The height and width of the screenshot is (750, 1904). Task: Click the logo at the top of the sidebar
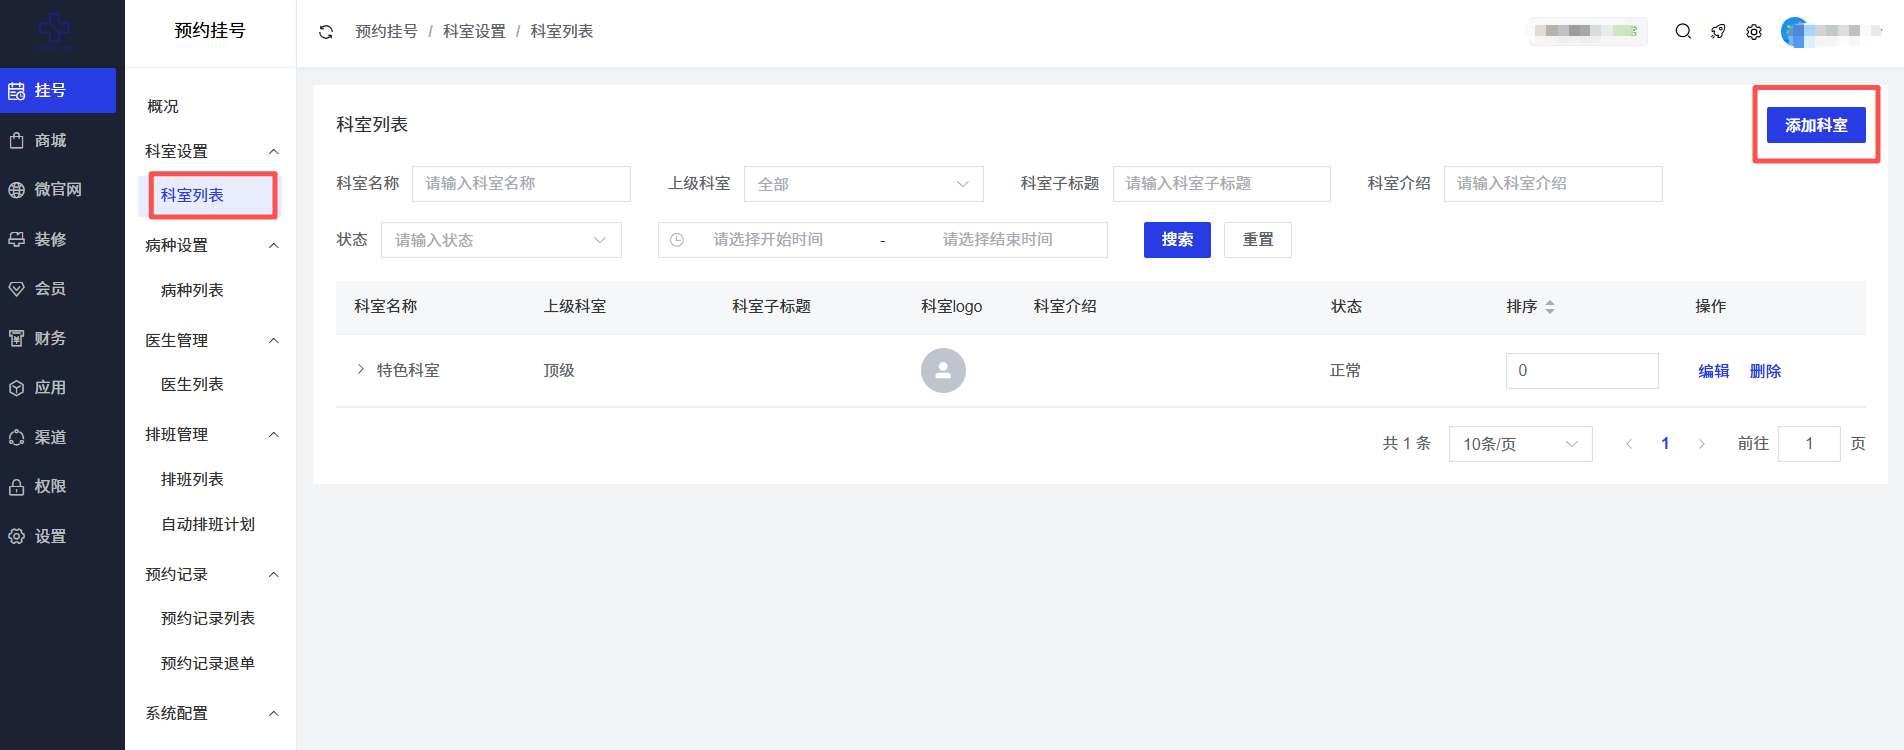point(54,32)
